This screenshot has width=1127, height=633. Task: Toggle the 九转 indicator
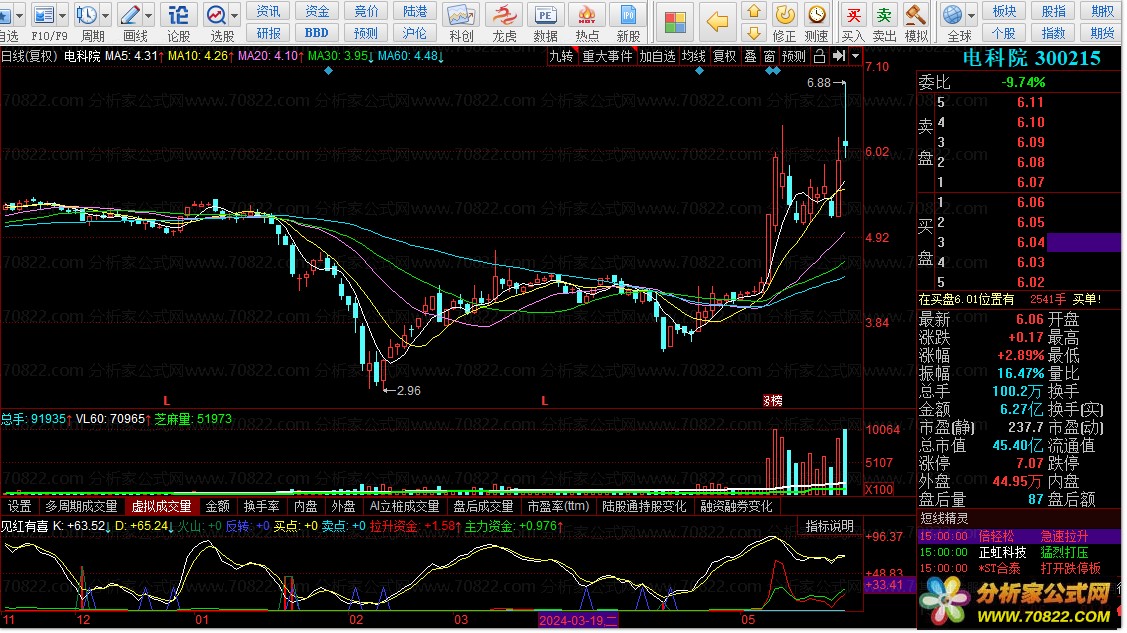point(561,56)
